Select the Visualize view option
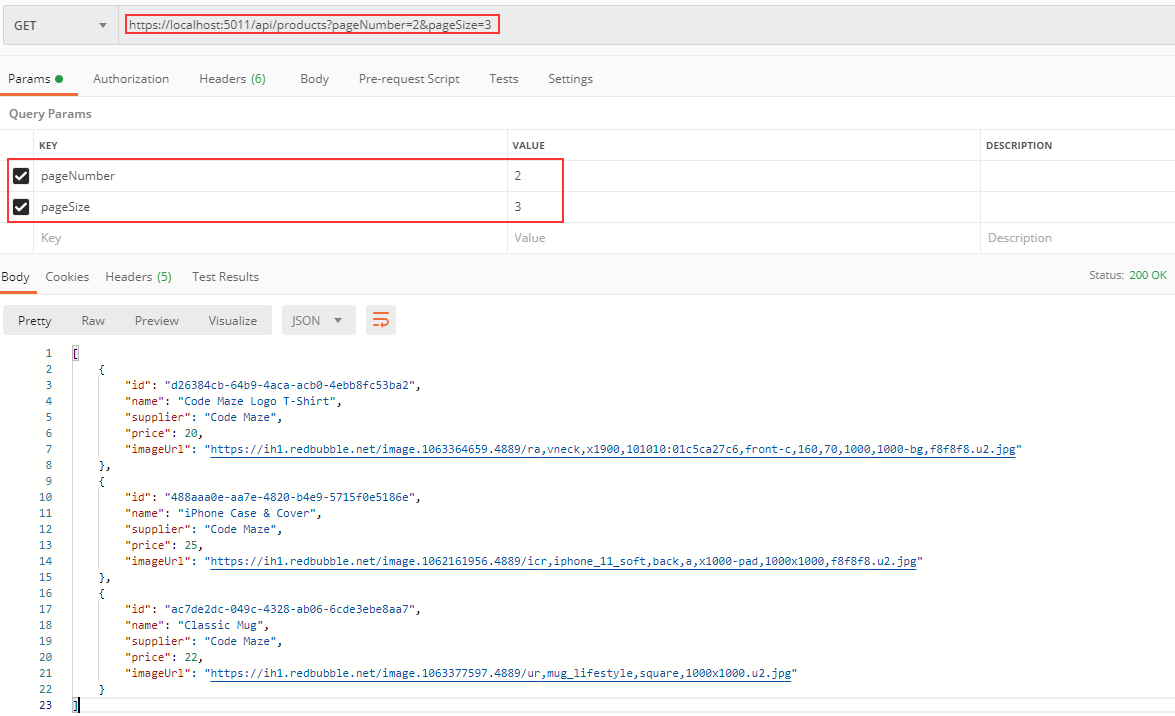1175x716 pixels. pos(232,320)
